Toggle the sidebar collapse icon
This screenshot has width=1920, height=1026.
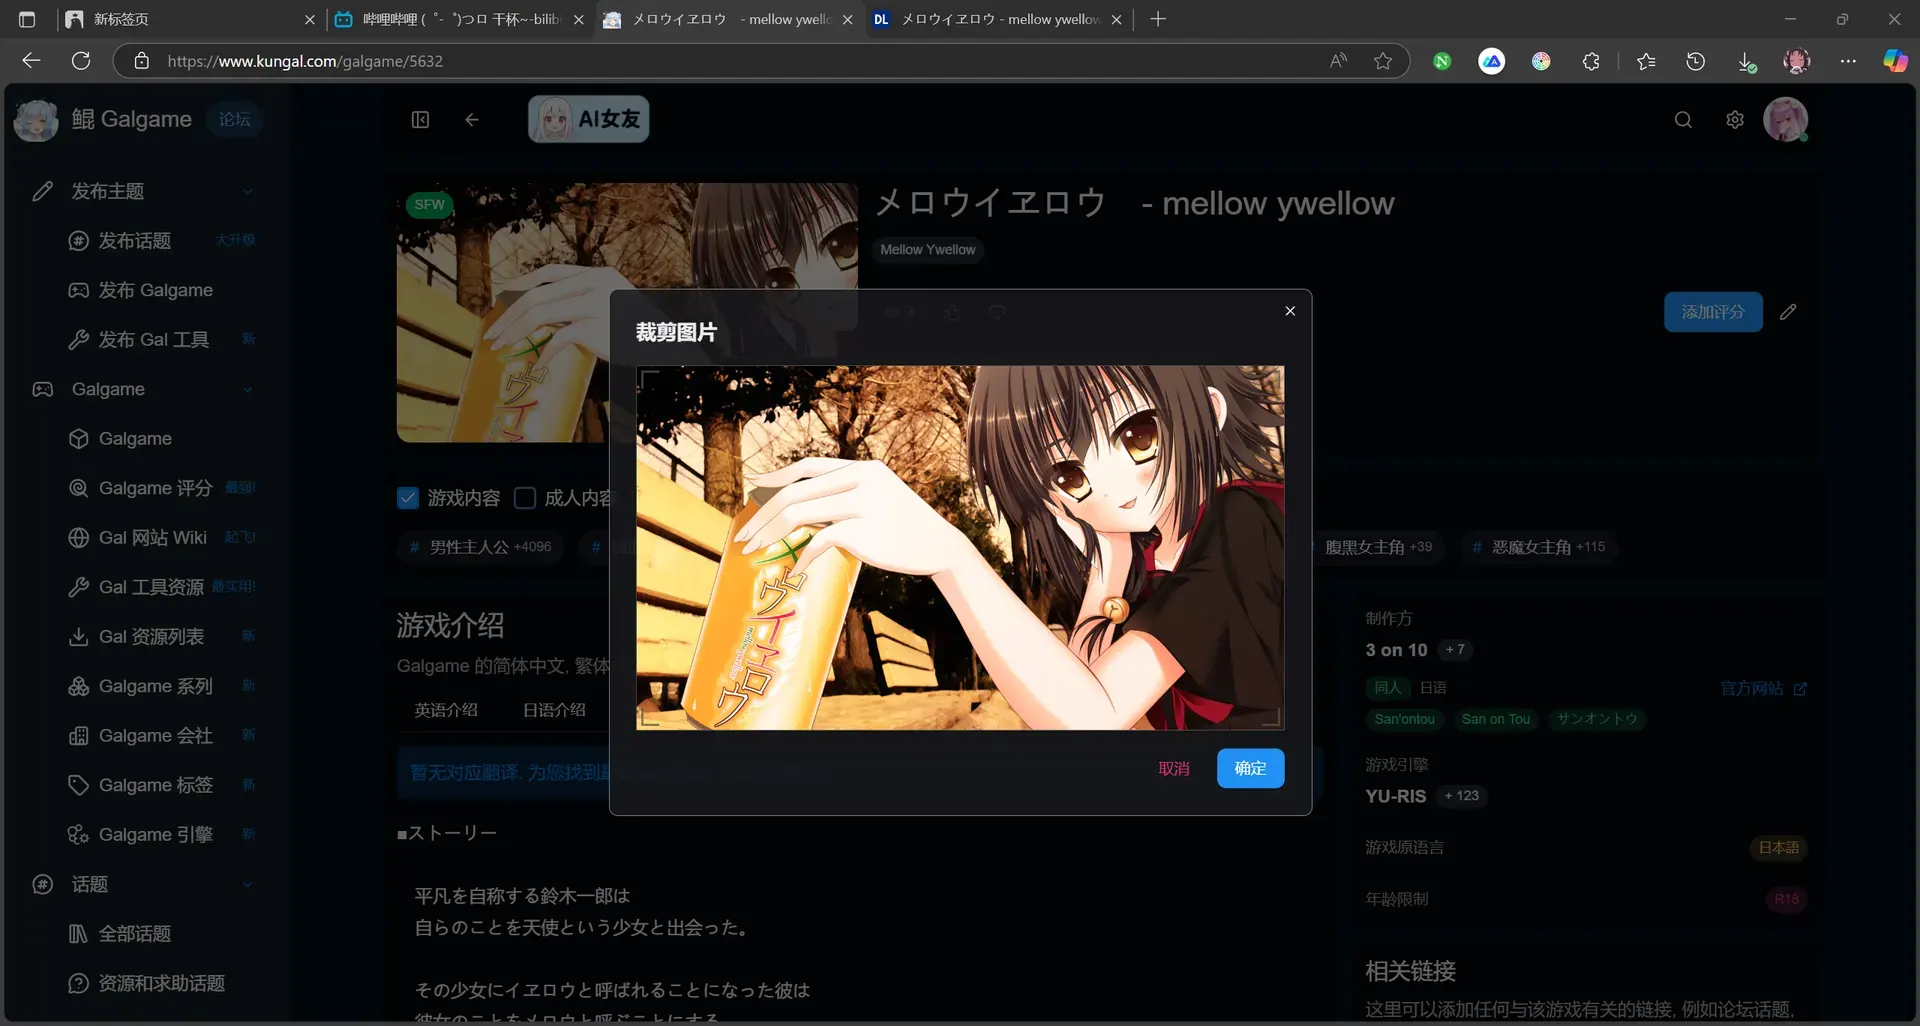click(x=420, y=120)
